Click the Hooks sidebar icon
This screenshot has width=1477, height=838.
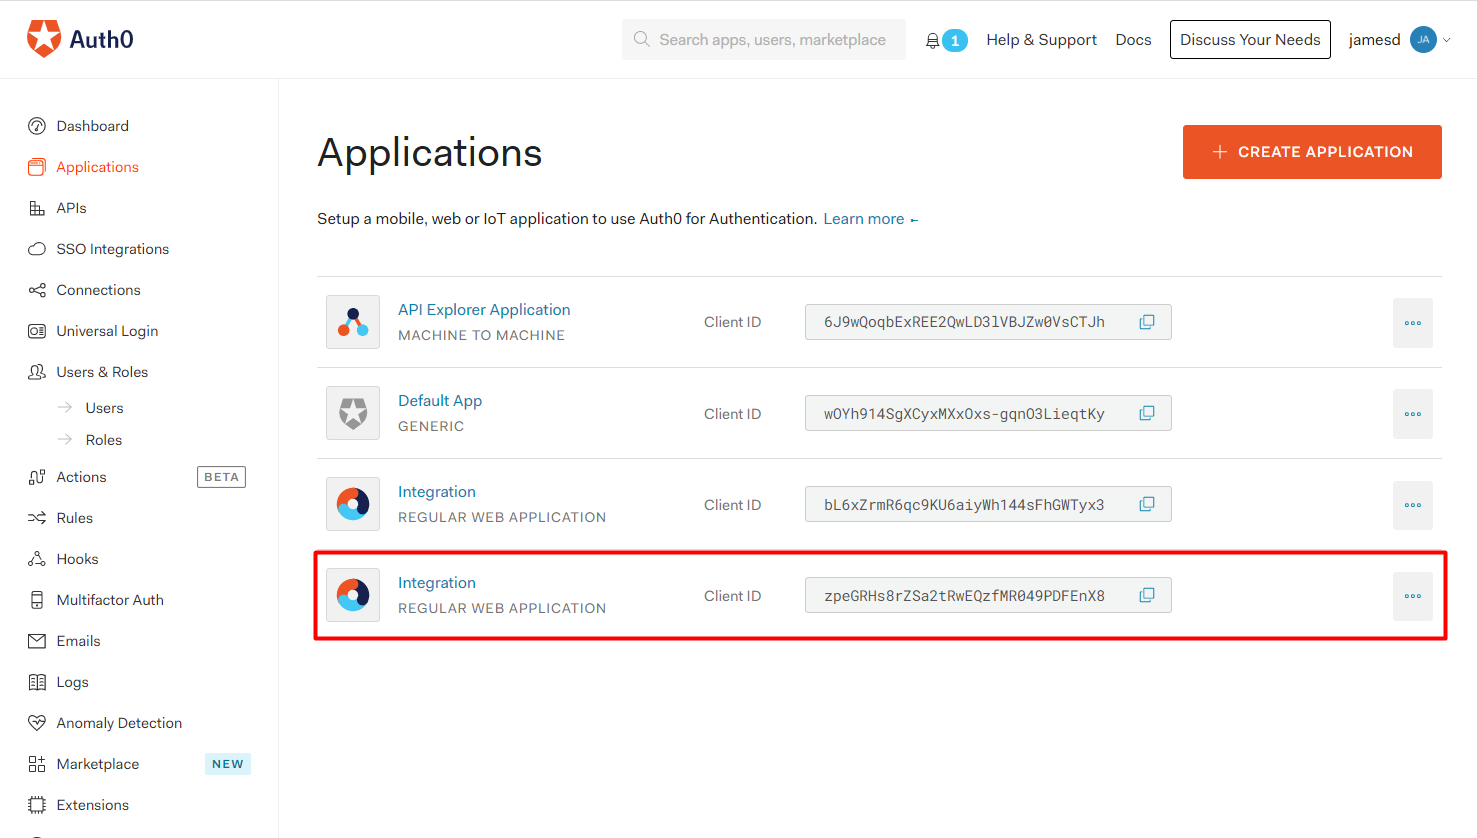coord(37,559)
